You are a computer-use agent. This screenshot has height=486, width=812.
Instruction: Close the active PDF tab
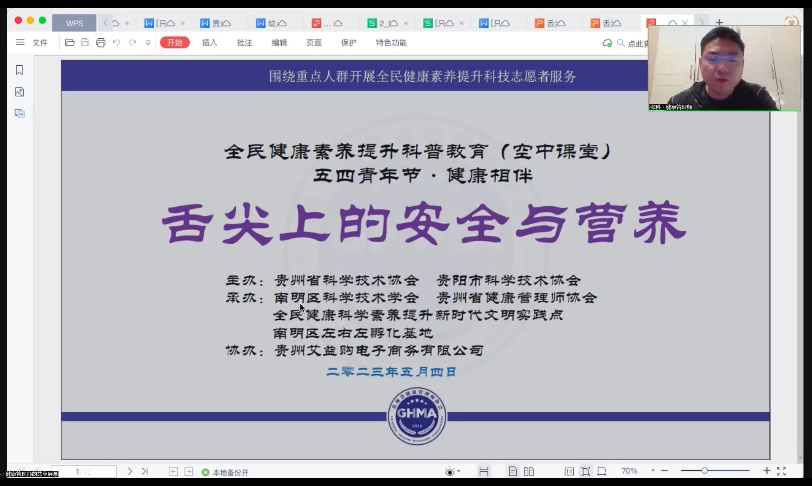click(x=685, y=23)
